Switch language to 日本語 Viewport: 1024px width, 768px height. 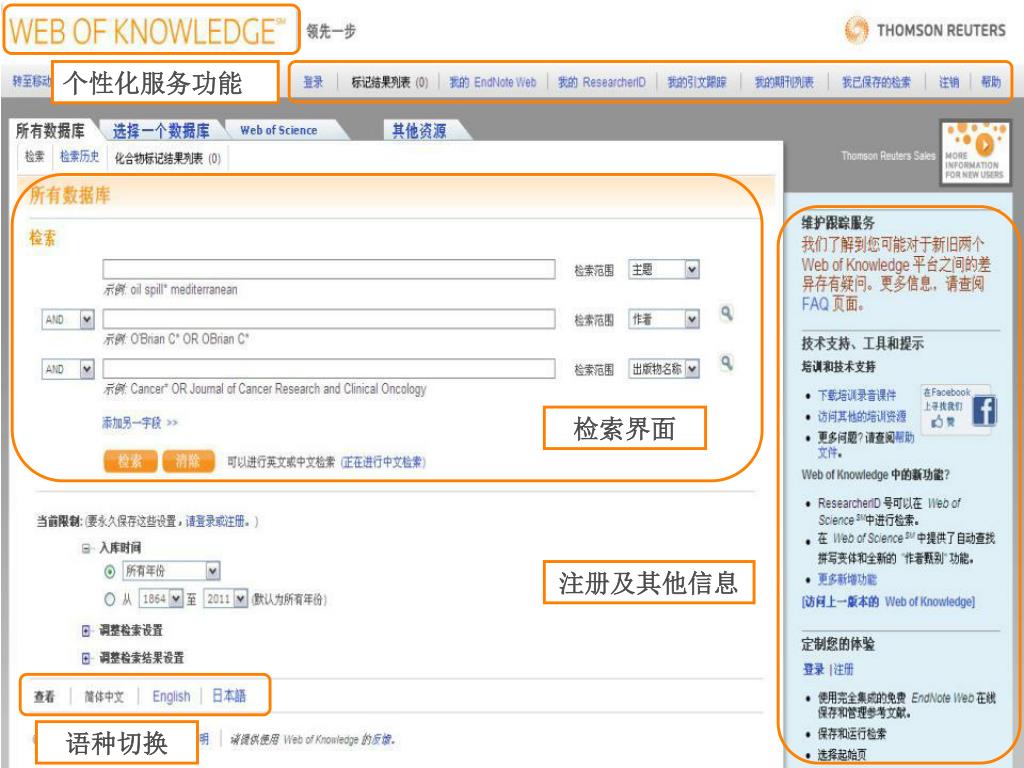[x=229, y=696]
